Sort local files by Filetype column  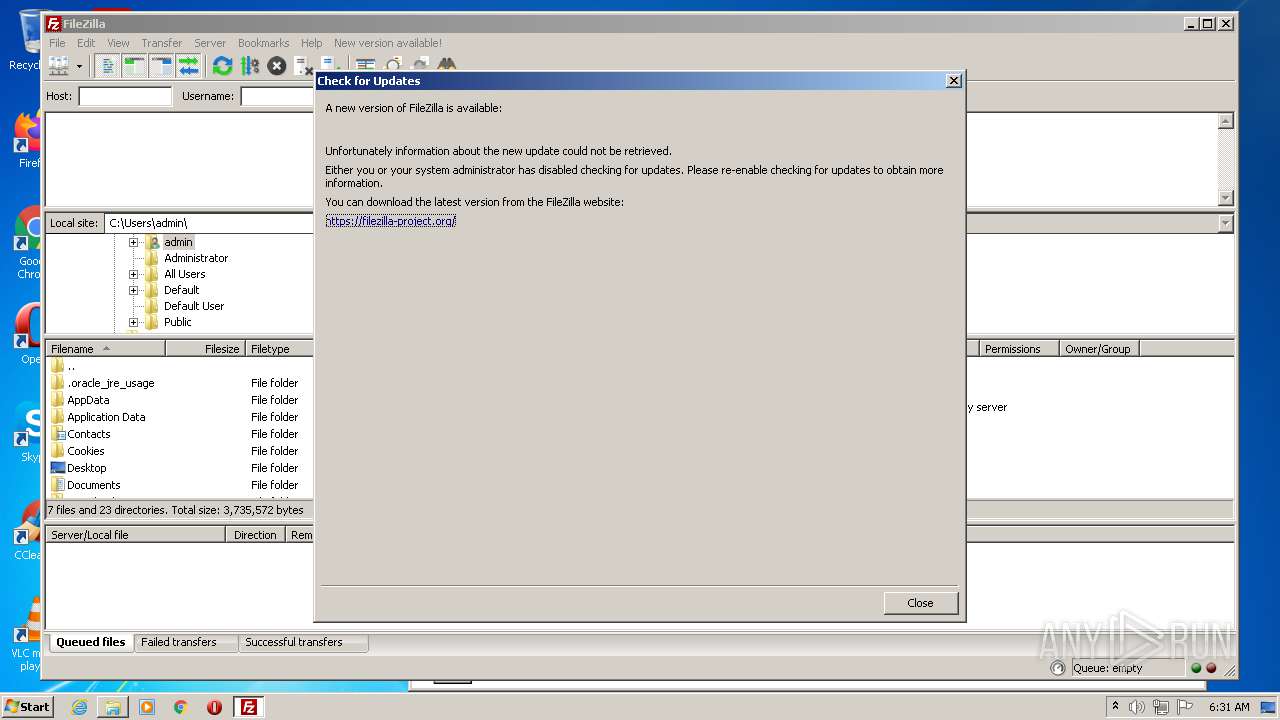click(280, 349)
